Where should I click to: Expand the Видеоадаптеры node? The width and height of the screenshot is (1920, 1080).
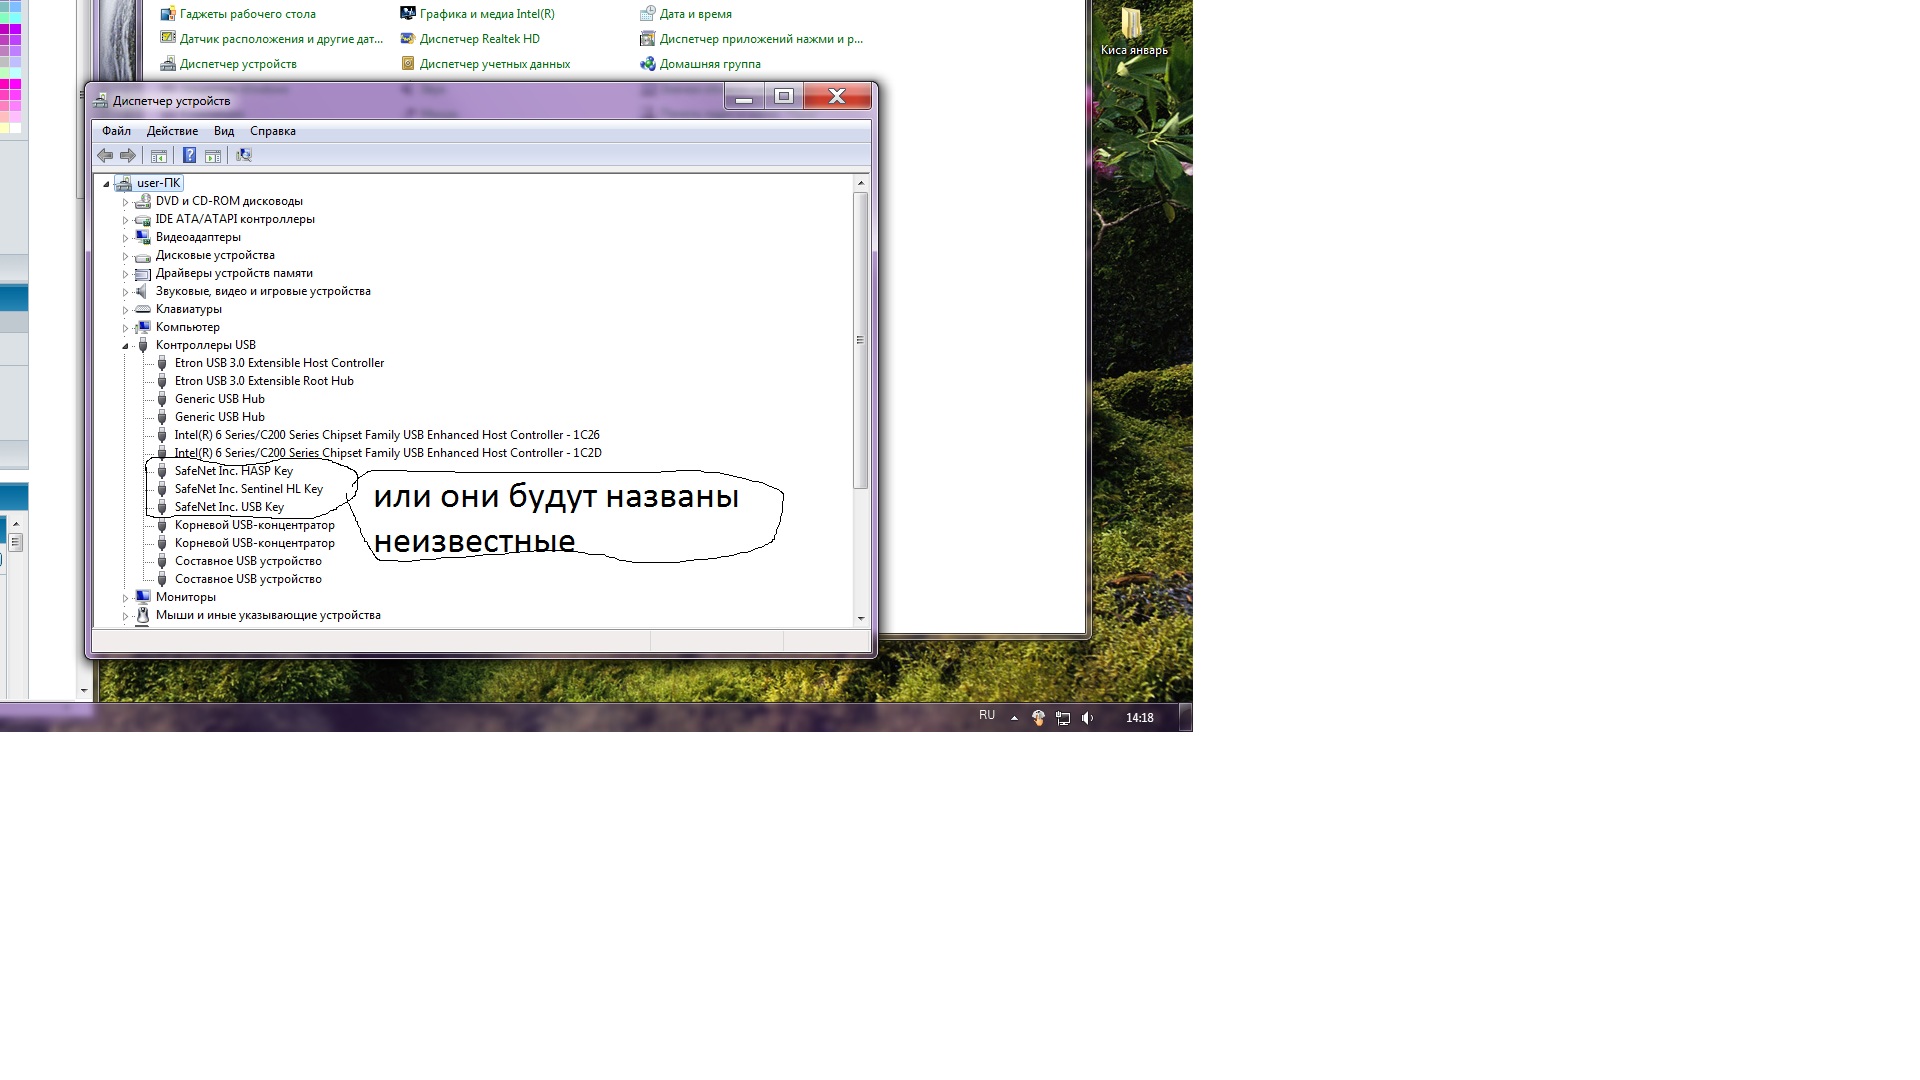(x=126, y=238)
